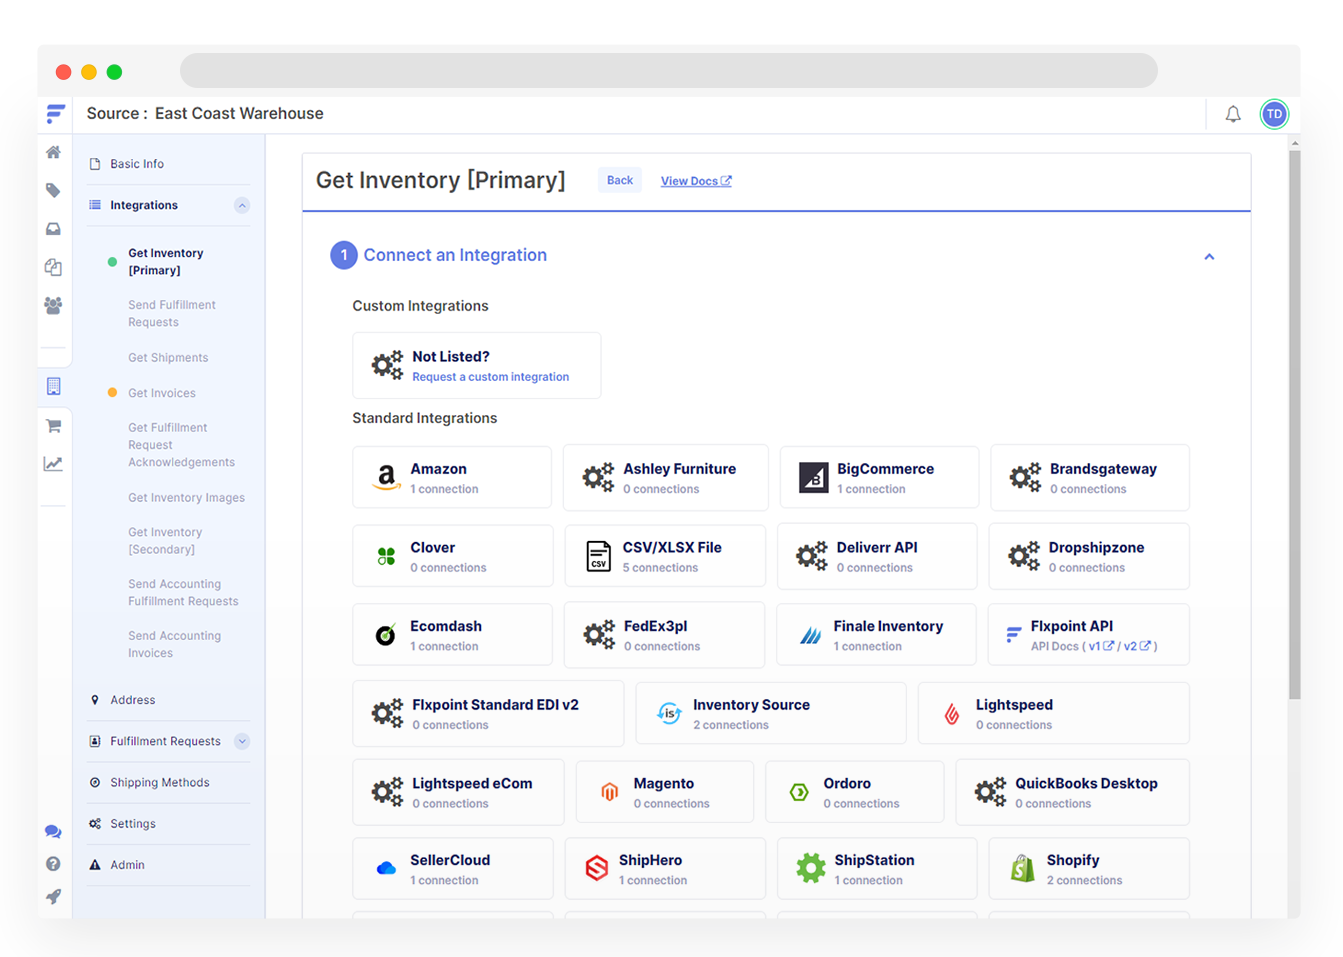Select the Deliverr API integration card
1343x957 pixels.
877,556
